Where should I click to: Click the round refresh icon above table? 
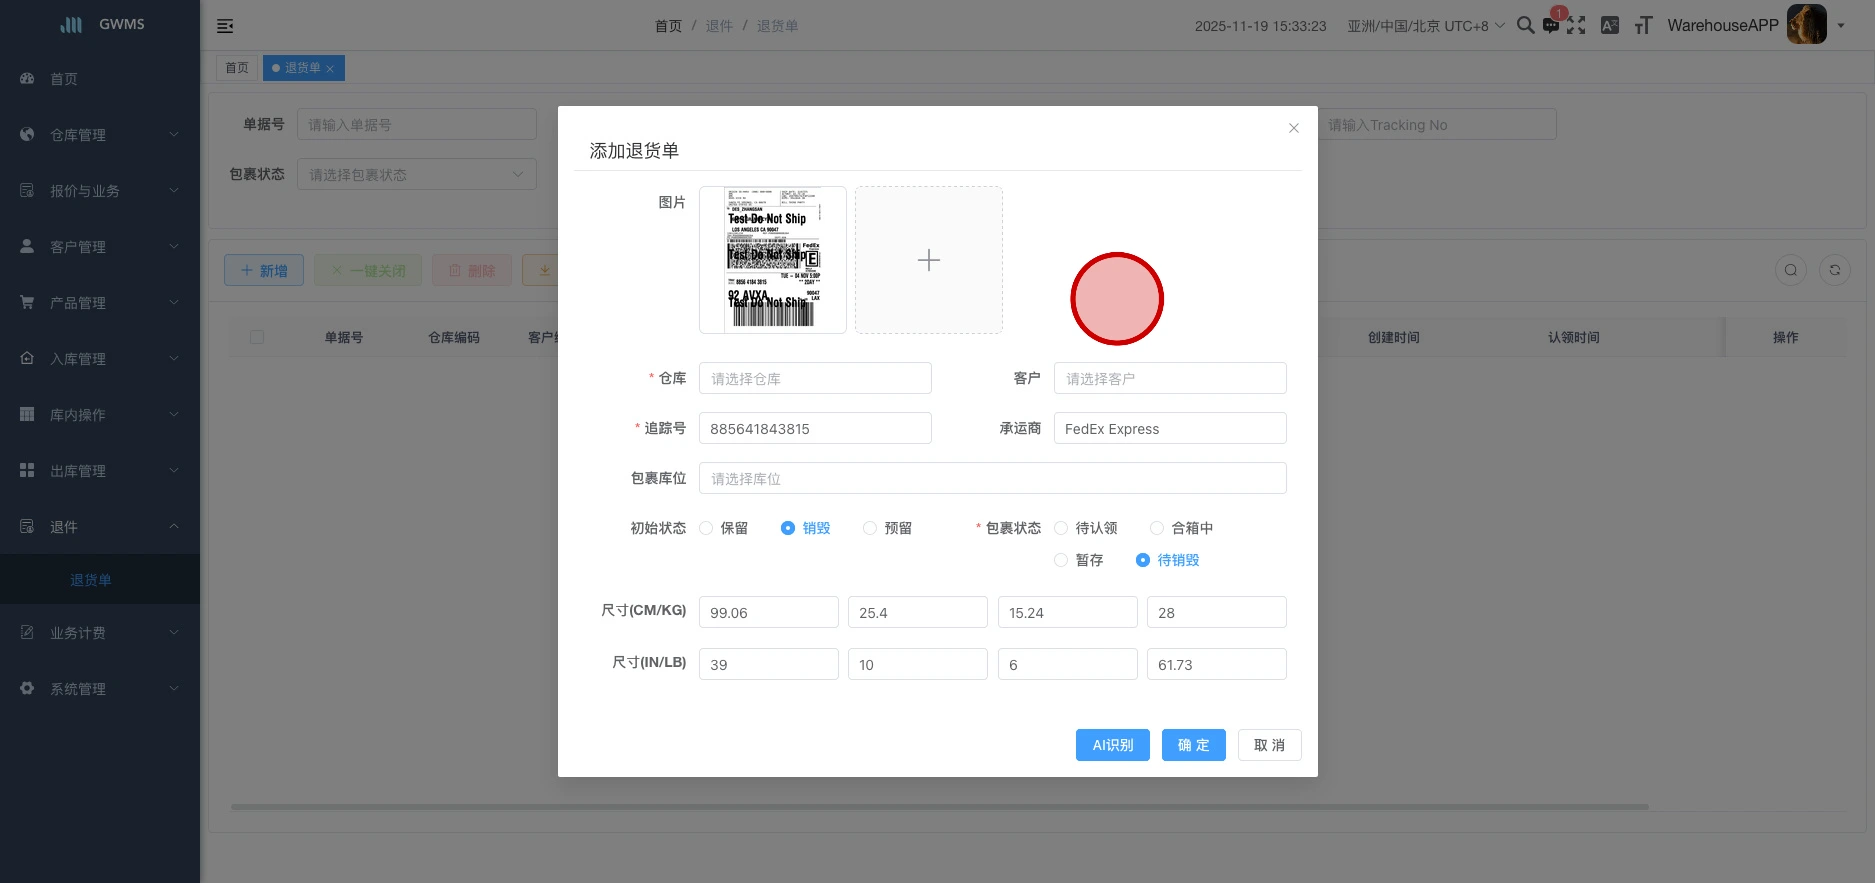coord(1835,270)
